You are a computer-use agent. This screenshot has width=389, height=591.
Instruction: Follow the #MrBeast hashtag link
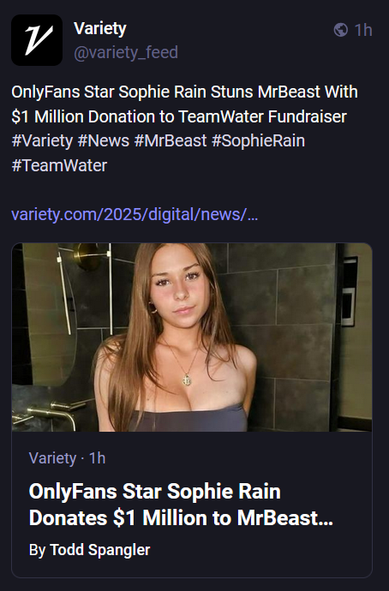[170, 141]
